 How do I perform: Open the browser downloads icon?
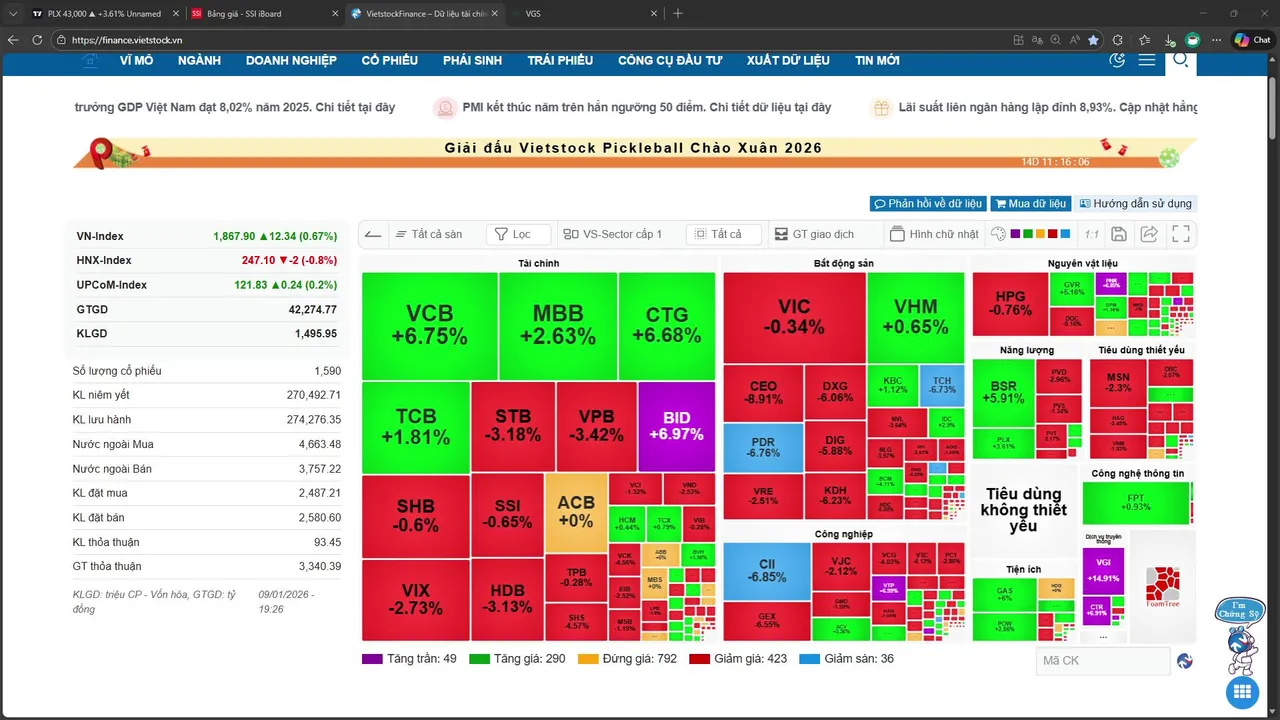1170,40
